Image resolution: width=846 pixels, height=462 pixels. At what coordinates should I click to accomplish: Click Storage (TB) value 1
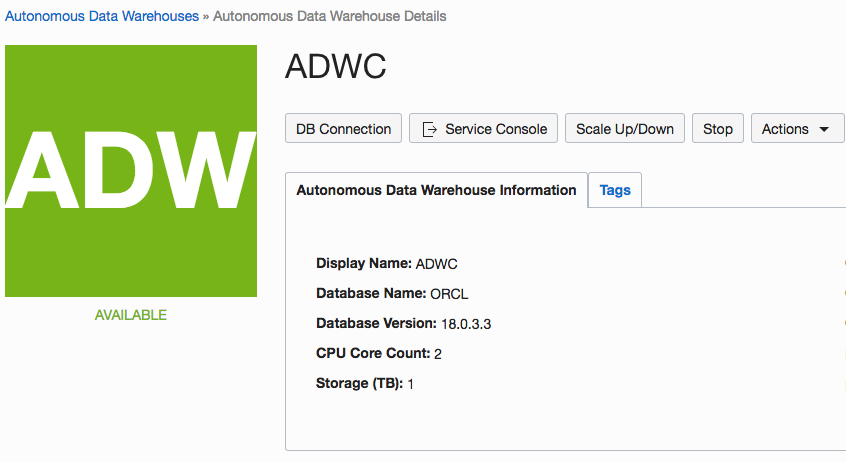tap(411, 384)
